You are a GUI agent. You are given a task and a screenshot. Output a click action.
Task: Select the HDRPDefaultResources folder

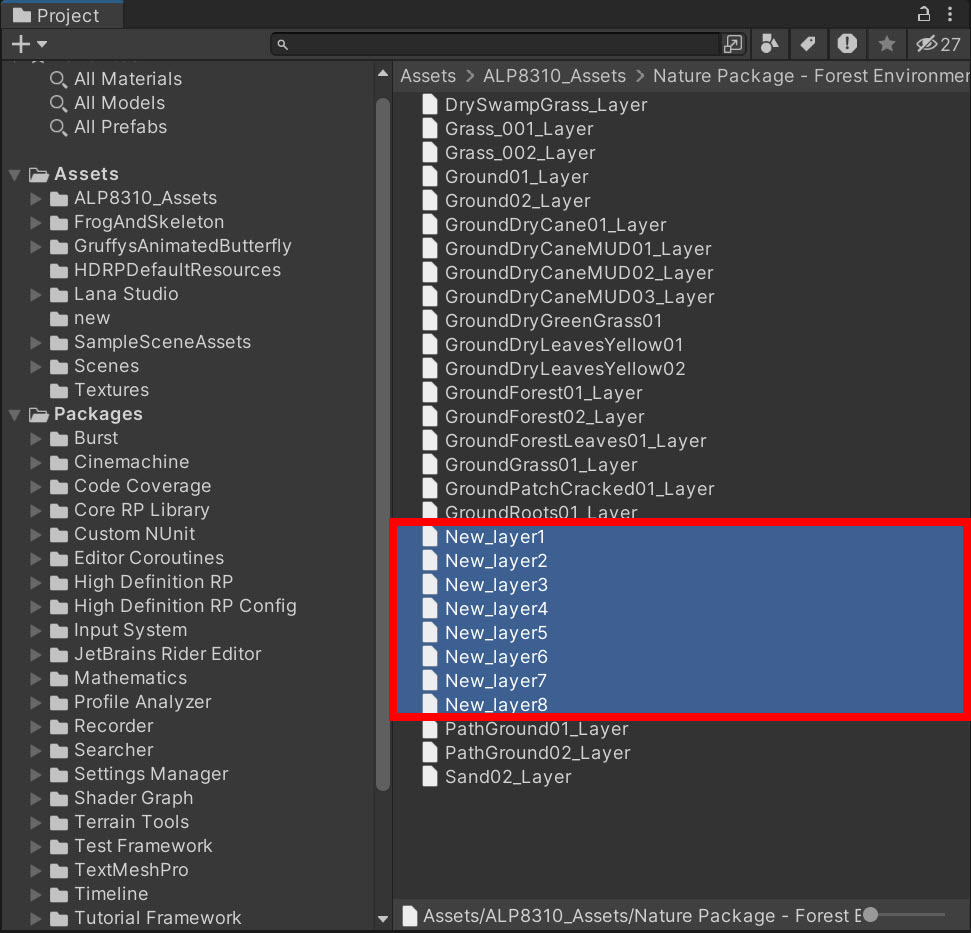[165, 271]
